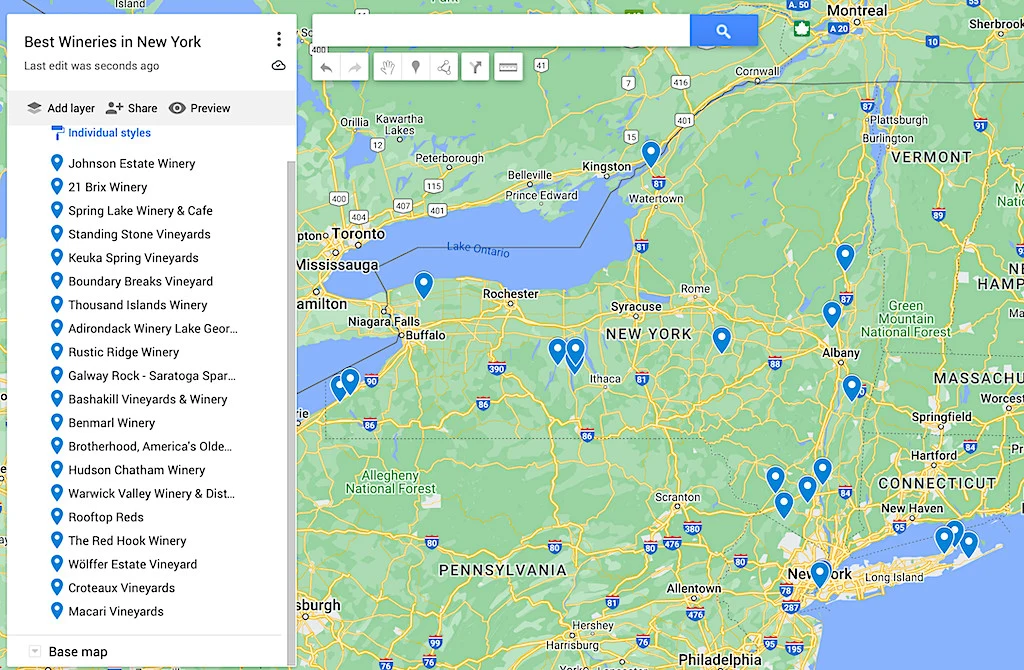Select the hand pan tool
The height and width of the screenshot is (670, 1024).
[x=388, y=67]
